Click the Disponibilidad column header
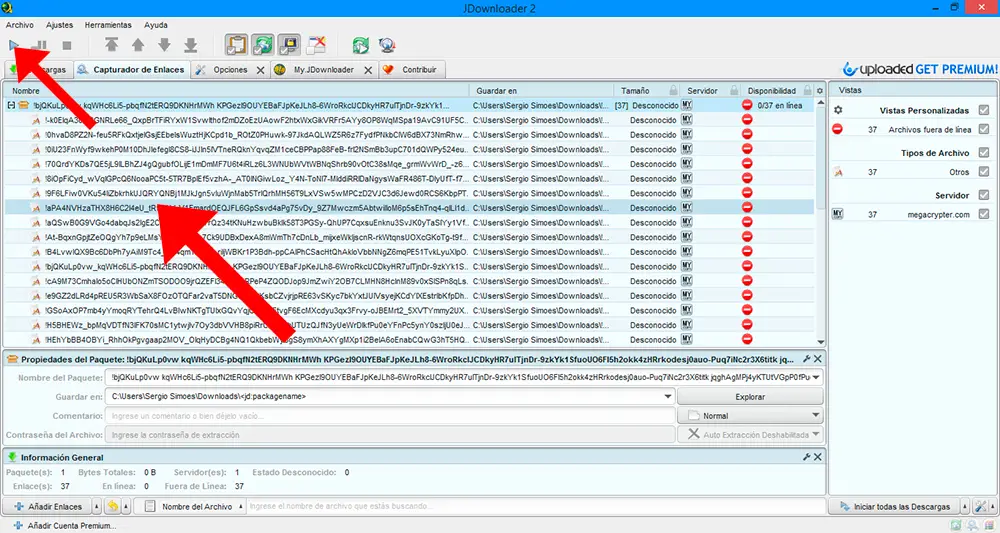 778,91
